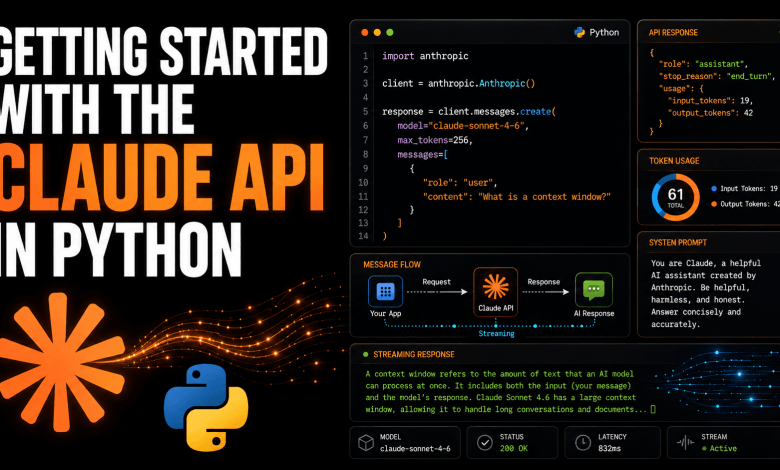Screen dimensions: 780x470
Task: Click the TOKEN USAGE panel heading
Action: [674, 161]
